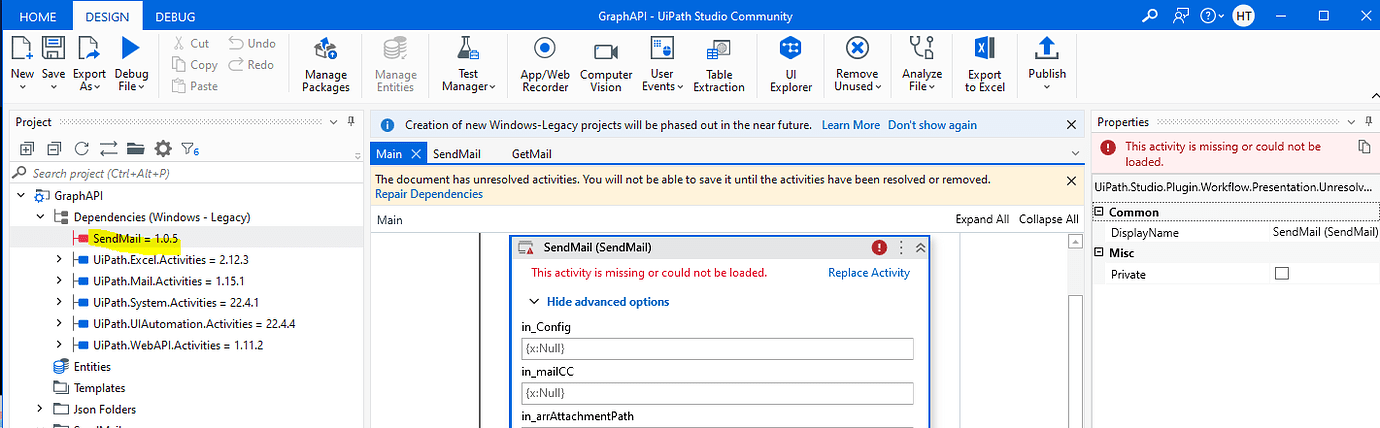Open Manage Packages
Viewport: 1380px width, 428px height.
point(326,65)
